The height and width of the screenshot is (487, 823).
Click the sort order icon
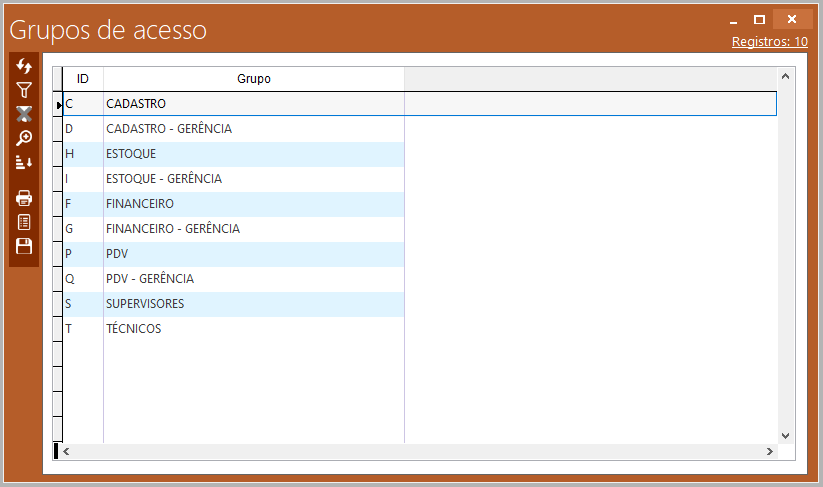coord(24,162)
